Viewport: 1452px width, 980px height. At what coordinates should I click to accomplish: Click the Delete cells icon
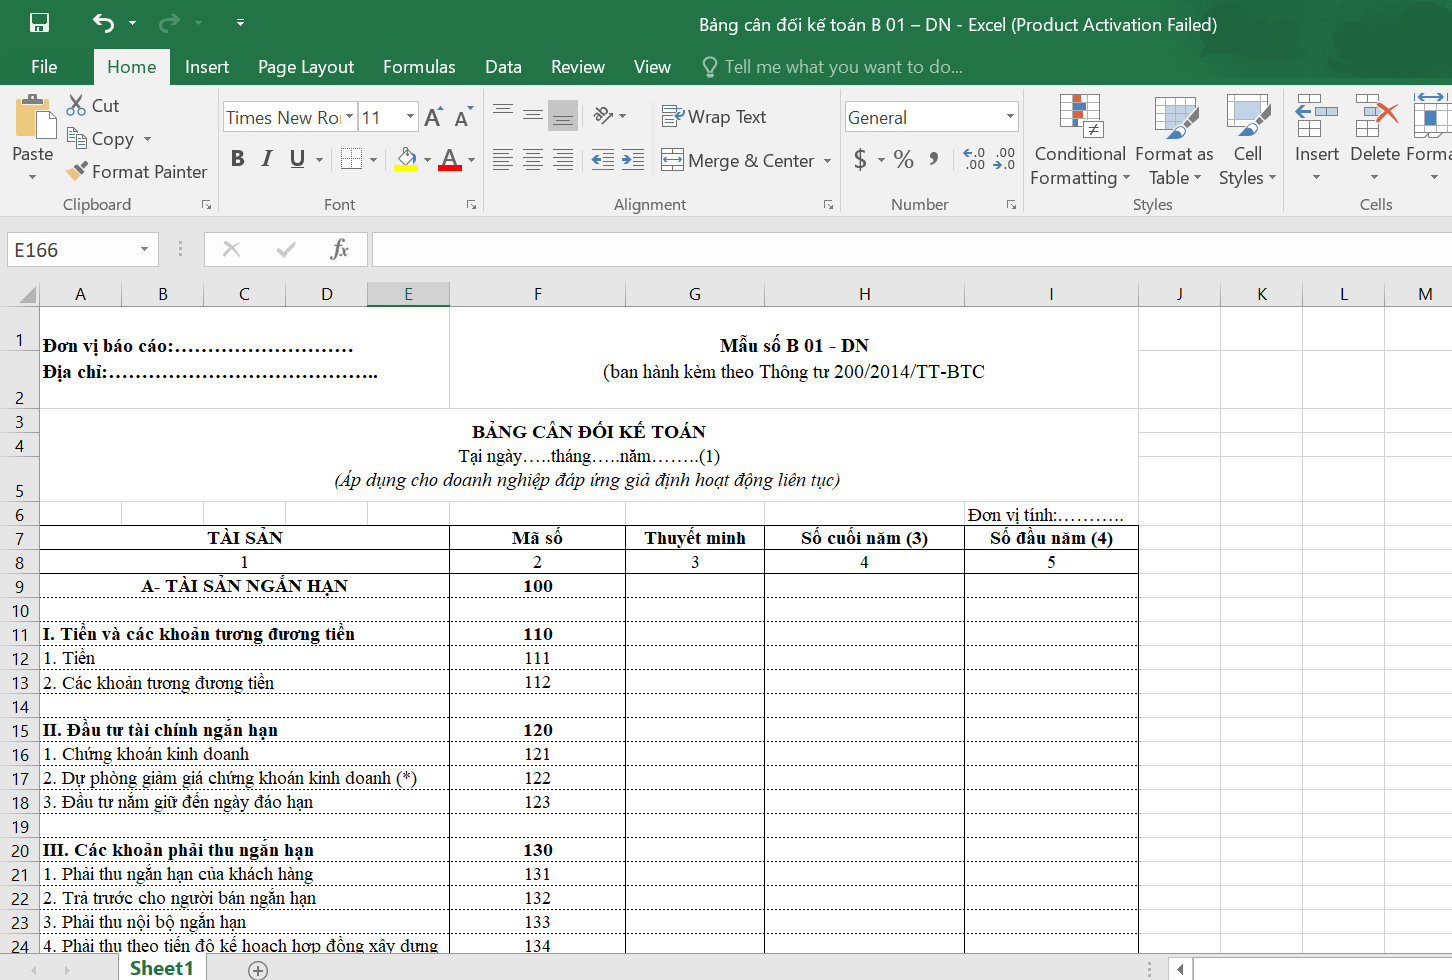pos(1376,116)
